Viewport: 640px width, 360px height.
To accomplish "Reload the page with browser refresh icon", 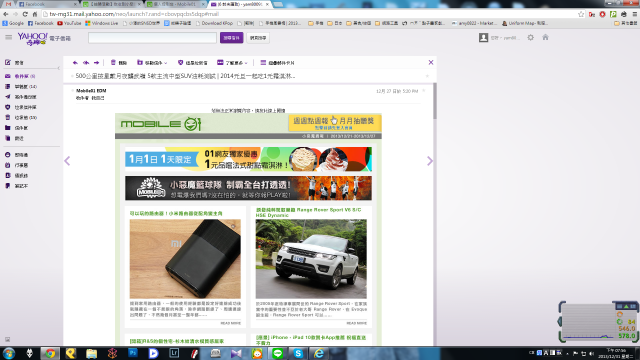I will point(25,14).
